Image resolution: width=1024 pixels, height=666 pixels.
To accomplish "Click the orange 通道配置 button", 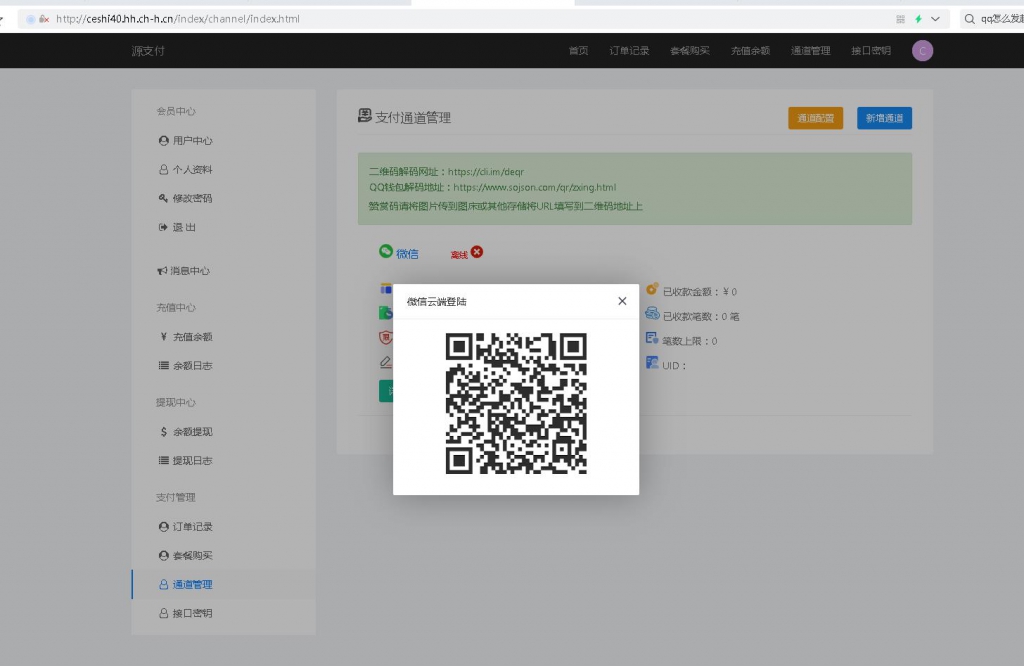I will pyautogui.click(x=815, y=118).
